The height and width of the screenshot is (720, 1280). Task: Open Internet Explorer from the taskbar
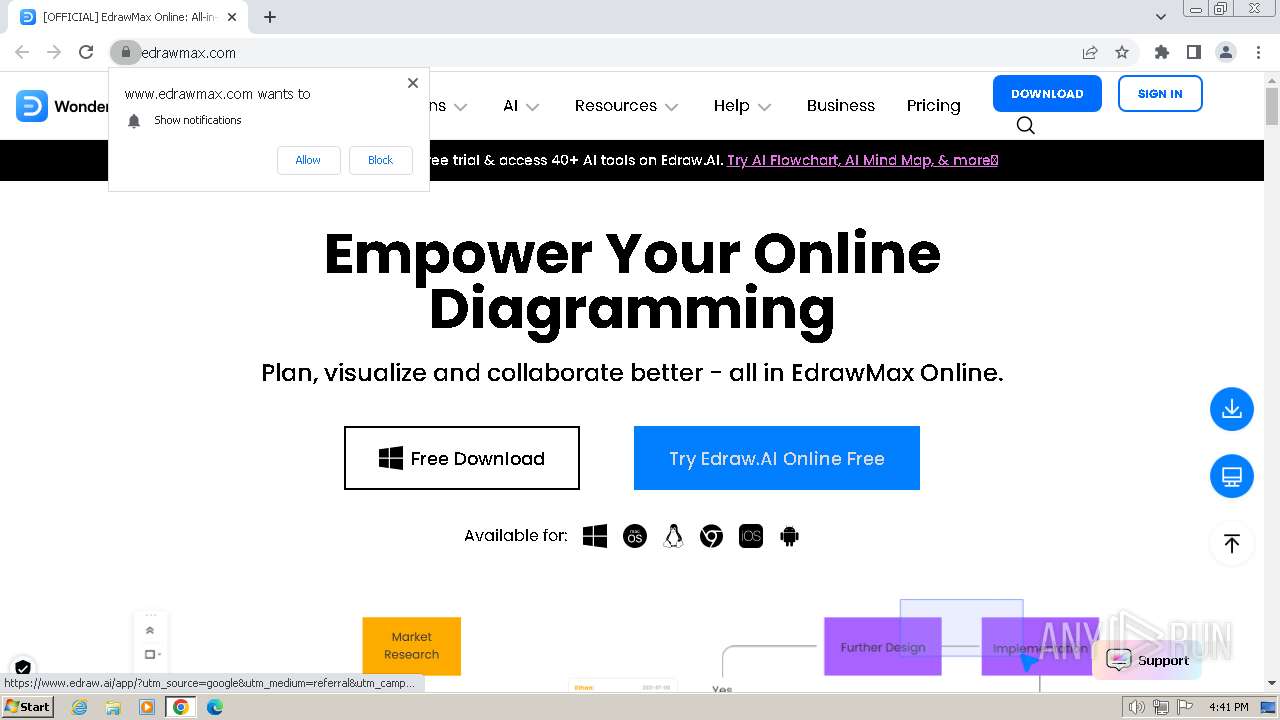pos(79,707)
